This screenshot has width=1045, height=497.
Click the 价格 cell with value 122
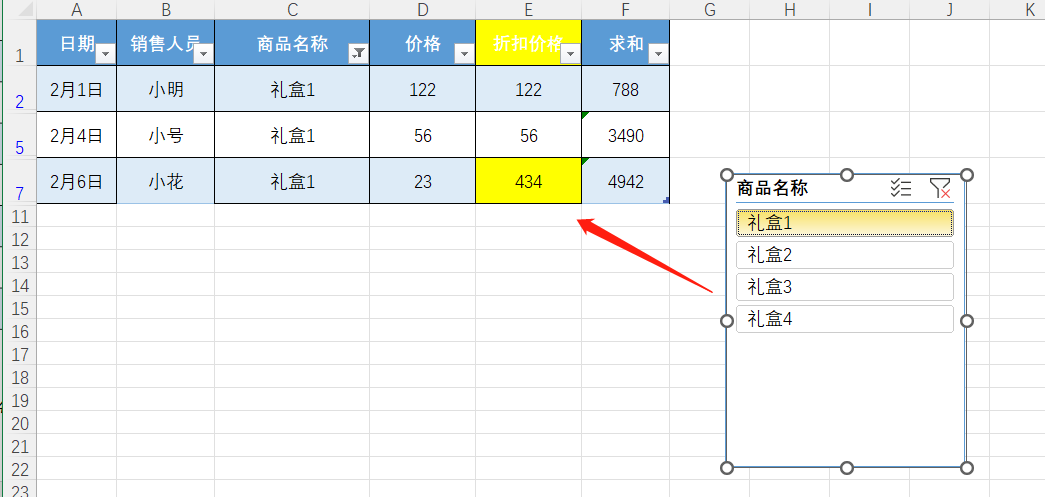(423, 89)
